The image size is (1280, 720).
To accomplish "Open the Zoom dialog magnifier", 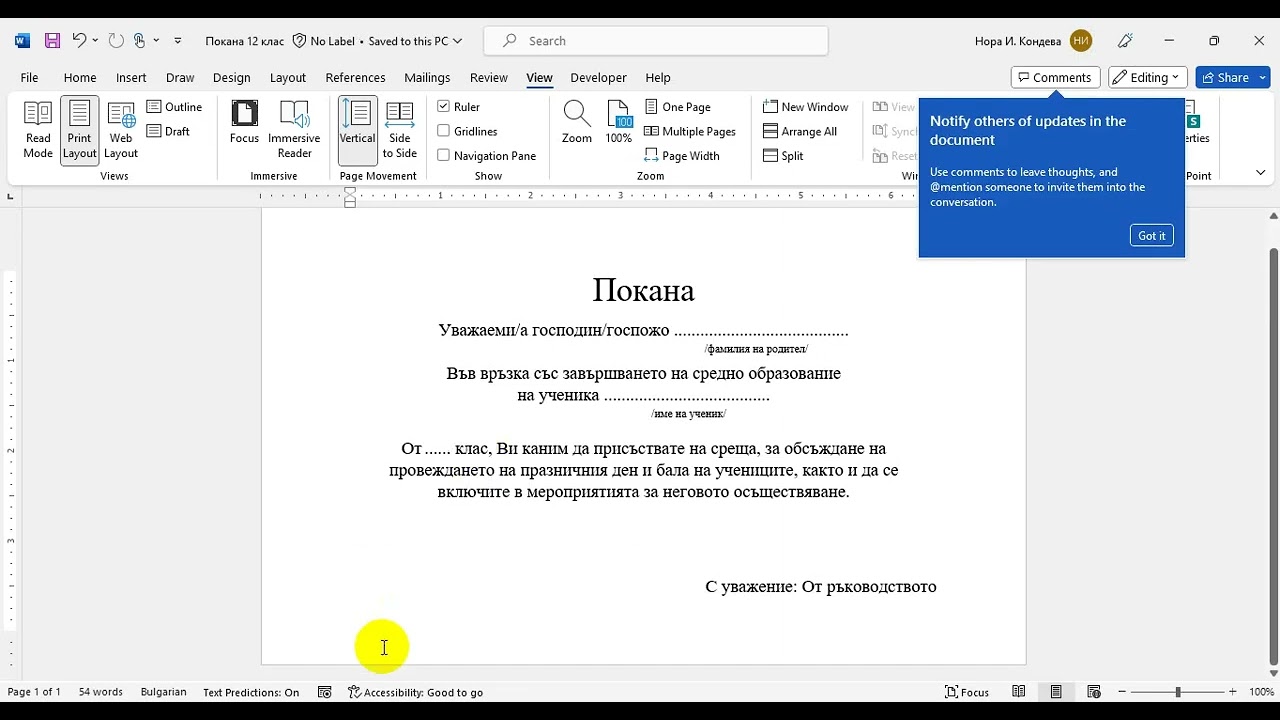I will pos(576,123).
